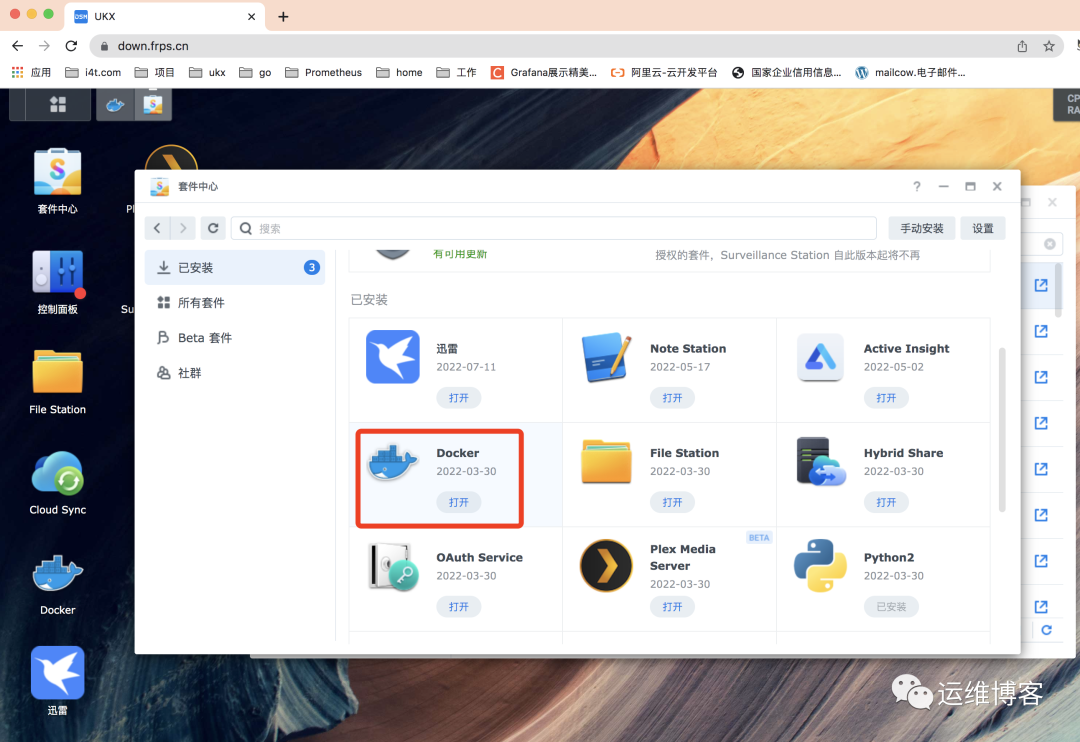Go forward in Package Center navigation

[x=183, y=228]
